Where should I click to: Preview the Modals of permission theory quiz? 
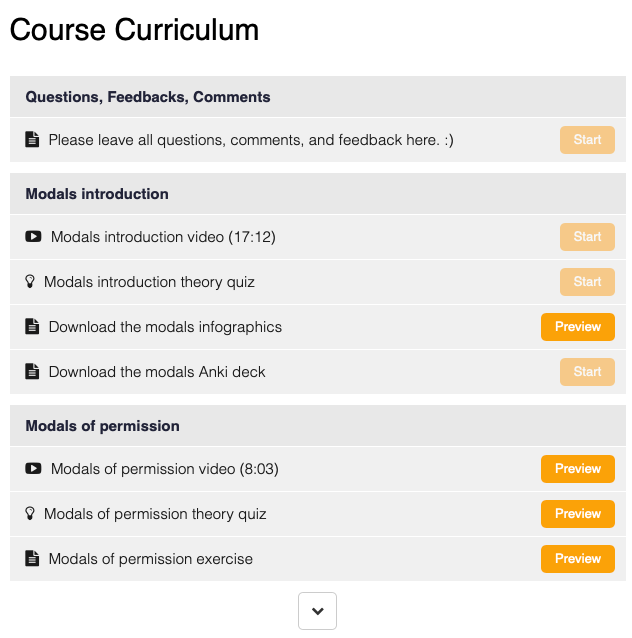coord(577,514)
